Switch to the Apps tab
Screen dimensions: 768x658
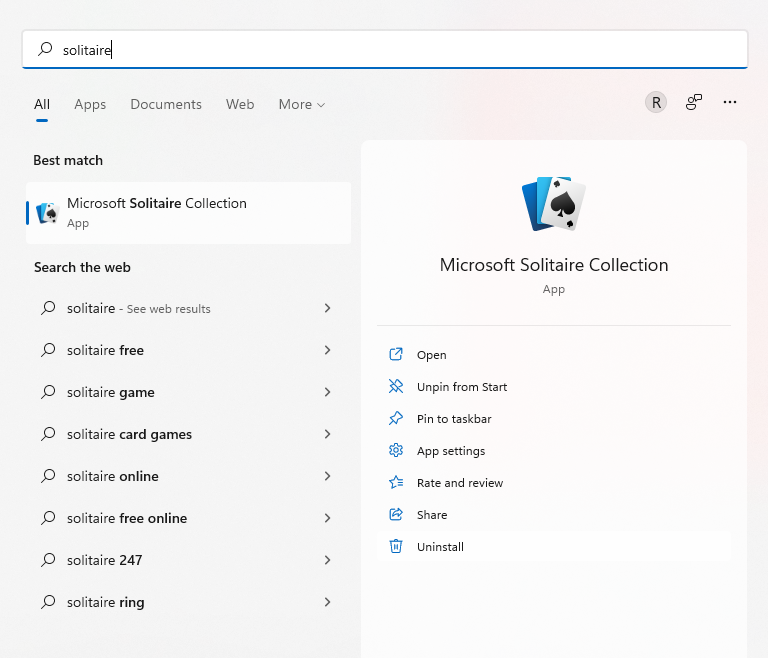(90, 104)
